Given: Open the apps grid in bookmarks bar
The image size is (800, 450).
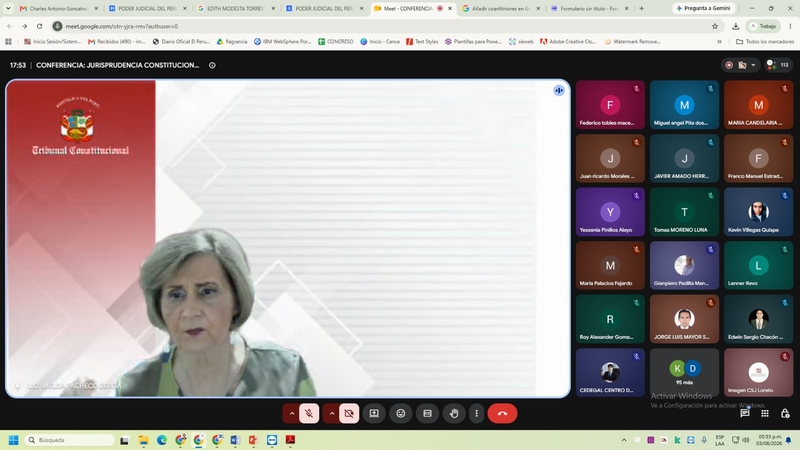Looking at the screenshot, I should [x=8, y=41].
